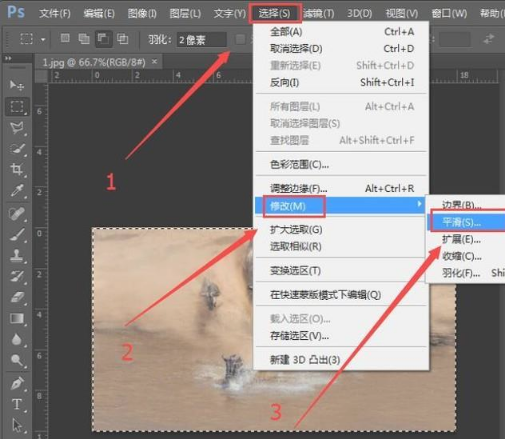Click the feather 羽化 value field

[x=201, y=40]
